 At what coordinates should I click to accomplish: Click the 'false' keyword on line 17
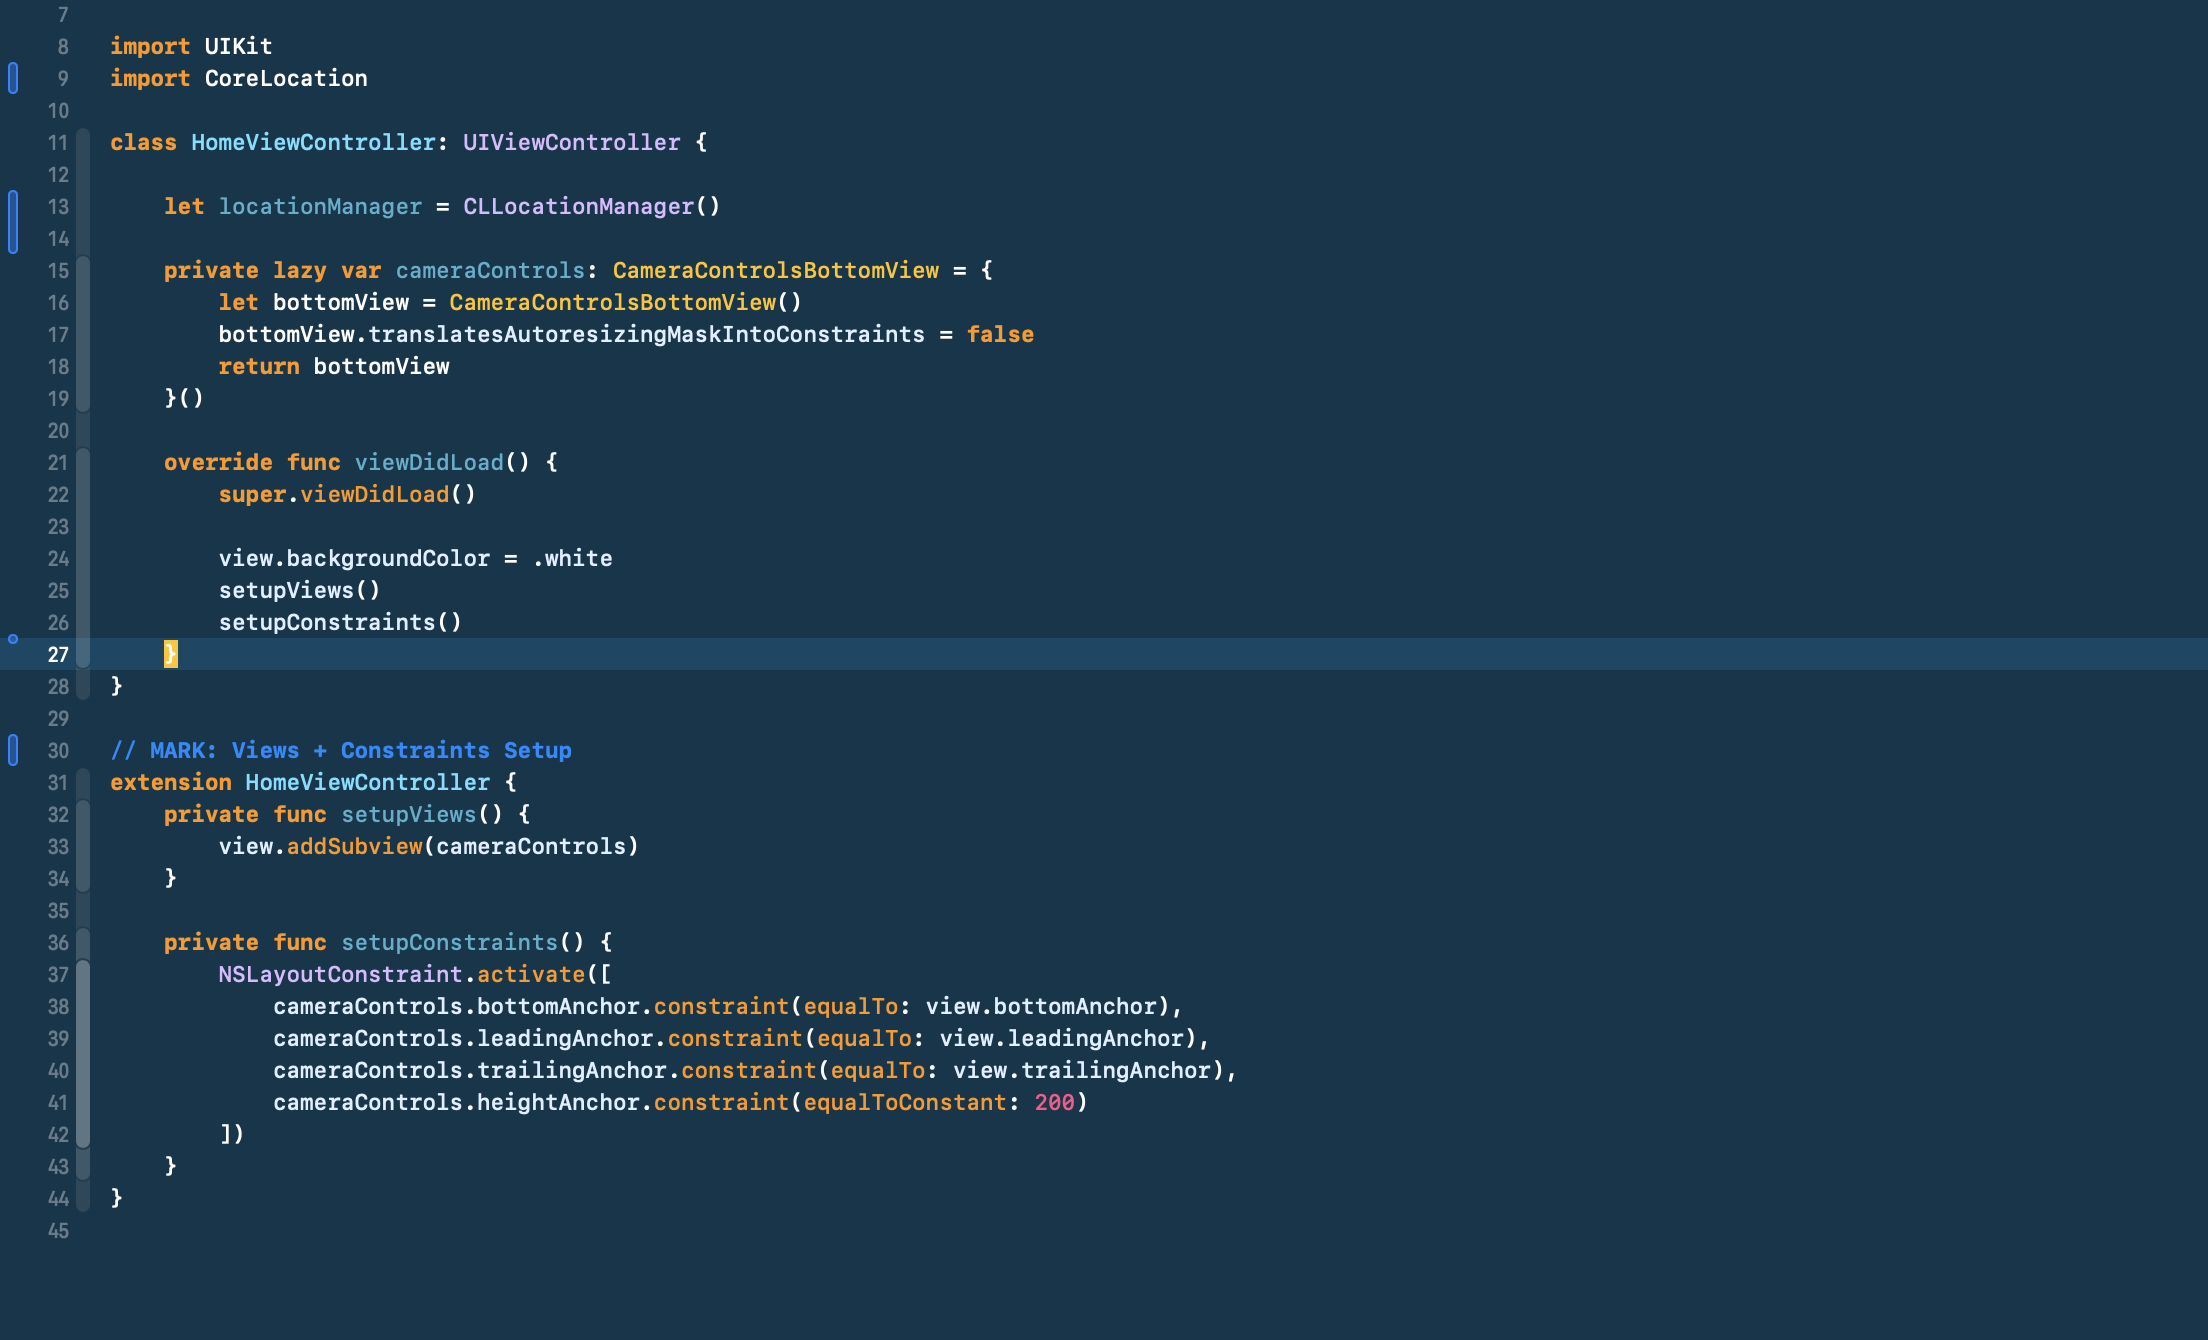coord(1000,334)
